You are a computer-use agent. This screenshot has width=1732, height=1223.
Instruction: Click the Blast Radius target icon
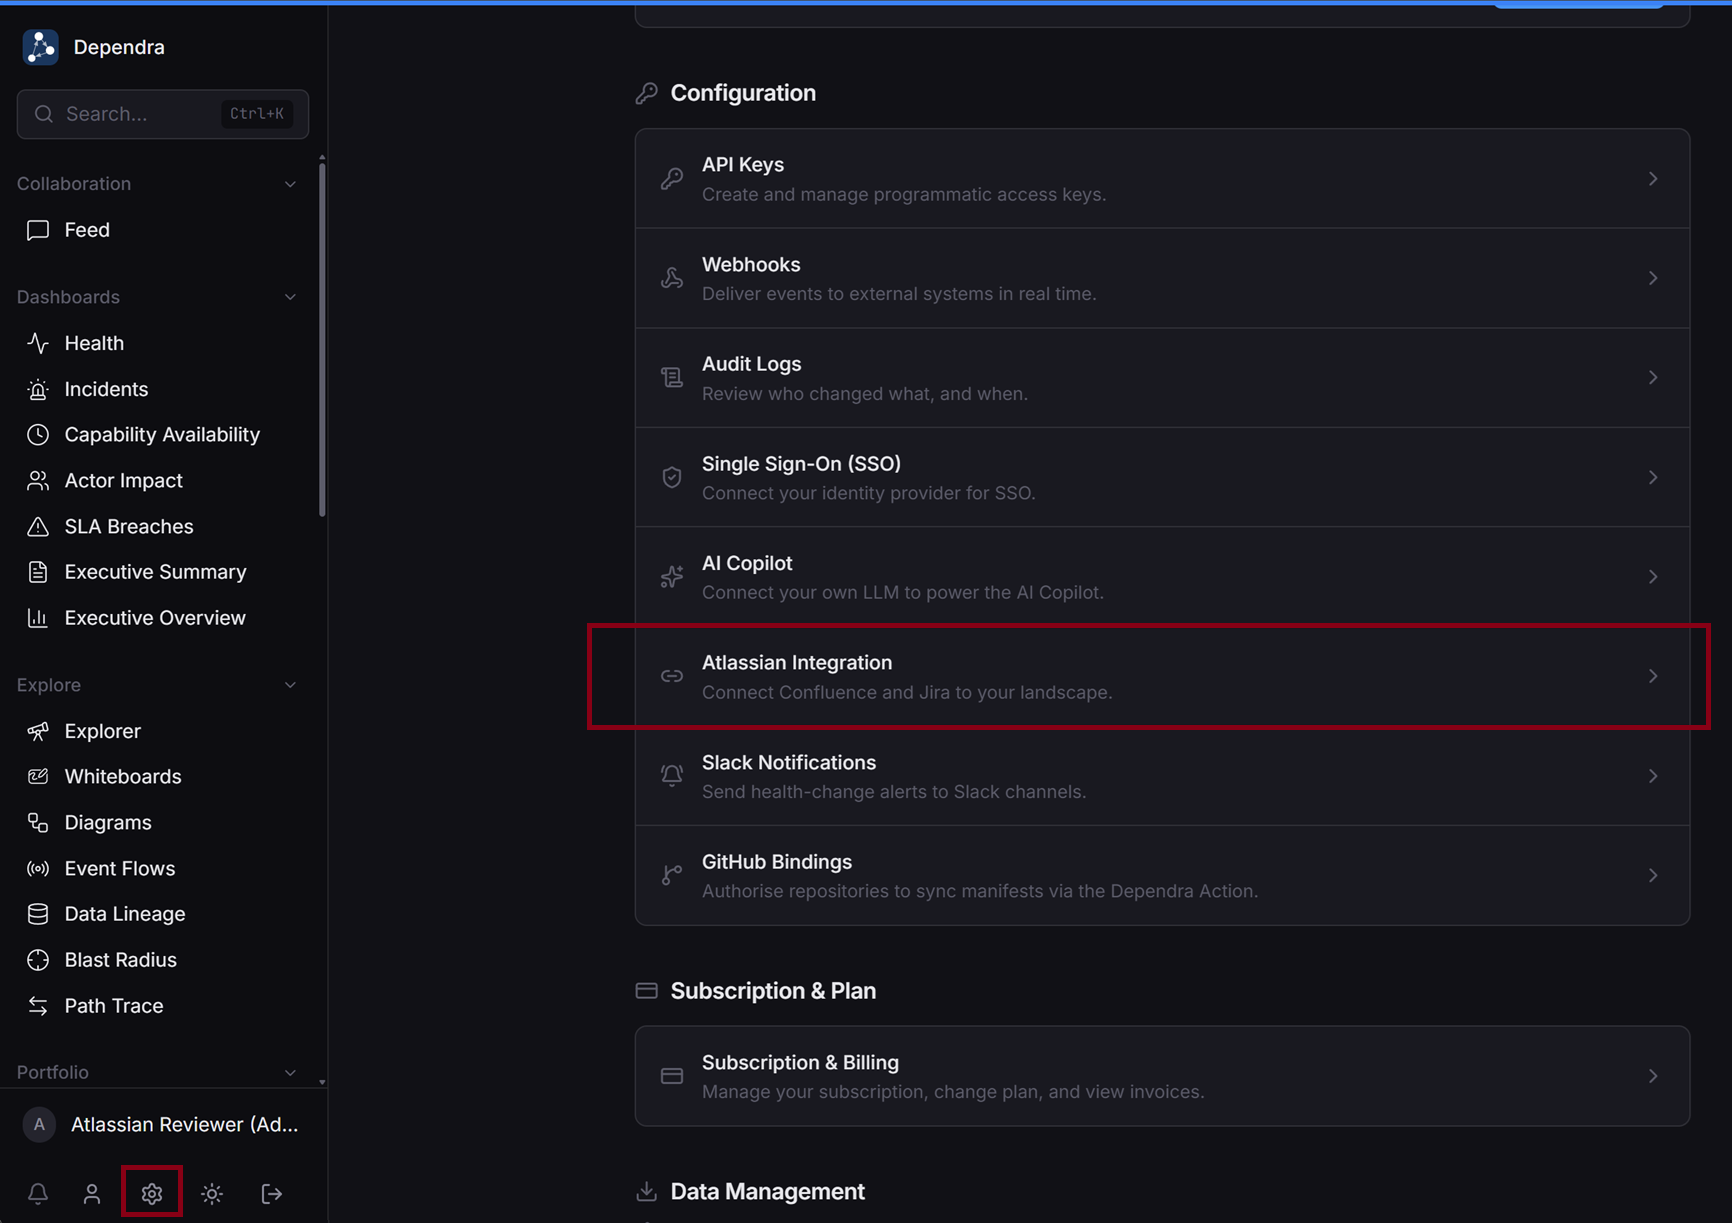point(38,960)
